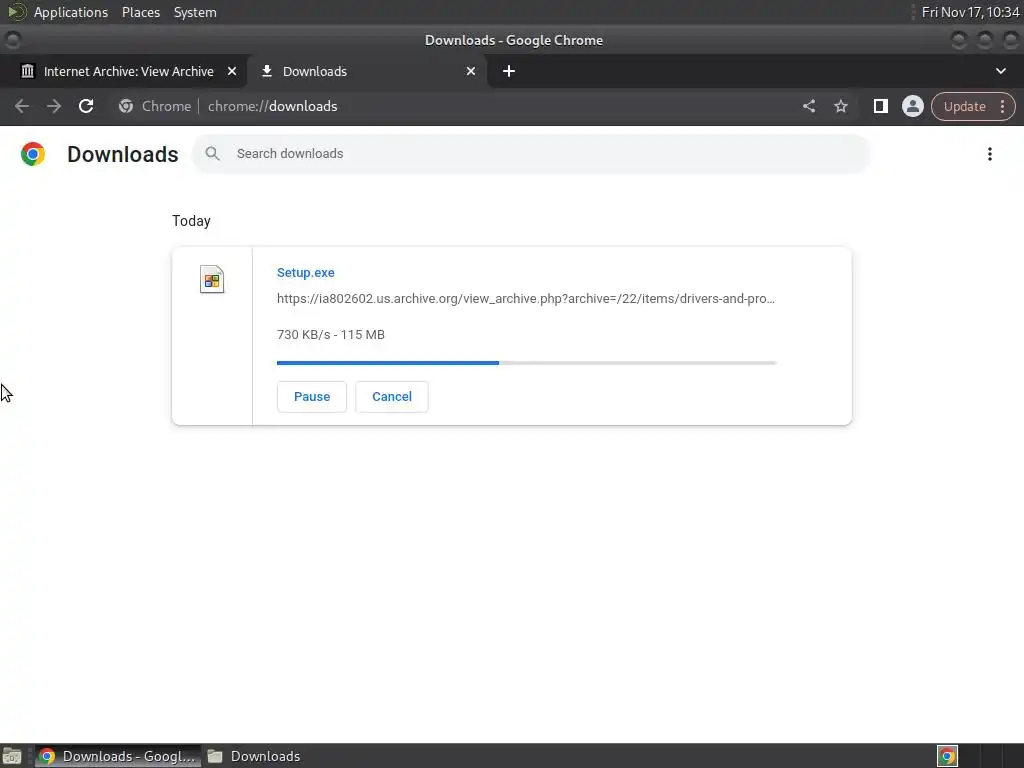Open the Downloads page more actions menu
Image resolution: width=1024 pixels, height=768 pixels.
click(x=989, y=154)
